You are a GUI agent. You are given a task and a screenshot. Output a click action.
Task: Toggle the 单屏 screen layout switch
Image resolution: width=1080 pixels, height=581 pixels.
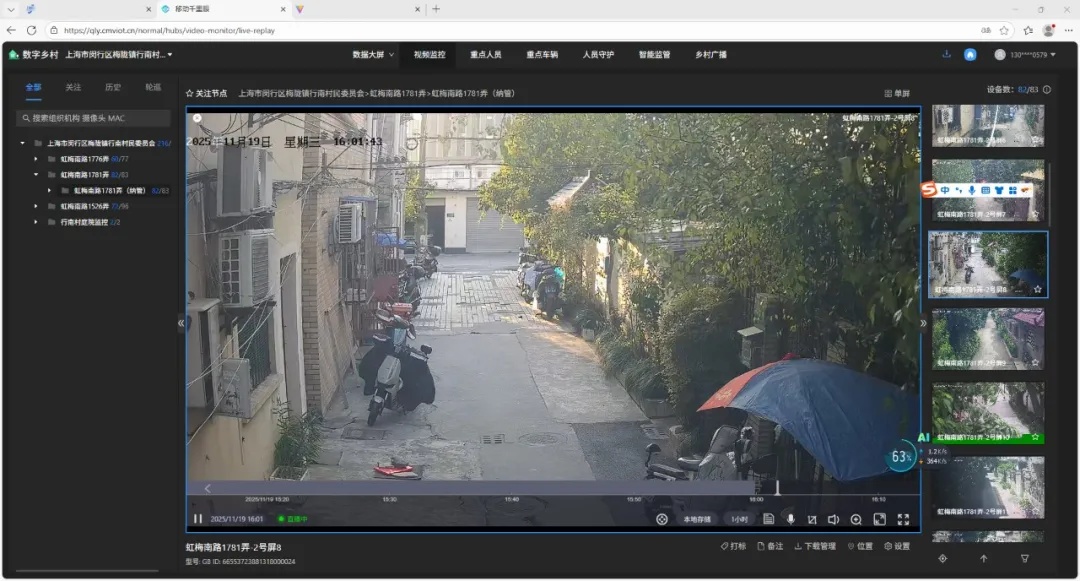(897, 93)
